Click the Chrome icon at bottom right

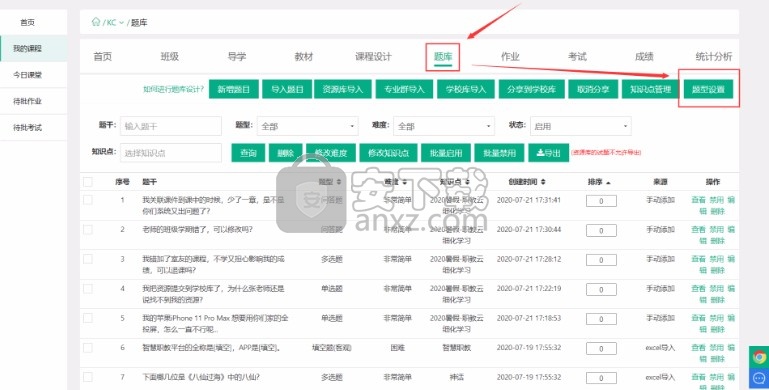tap(759, 357)
